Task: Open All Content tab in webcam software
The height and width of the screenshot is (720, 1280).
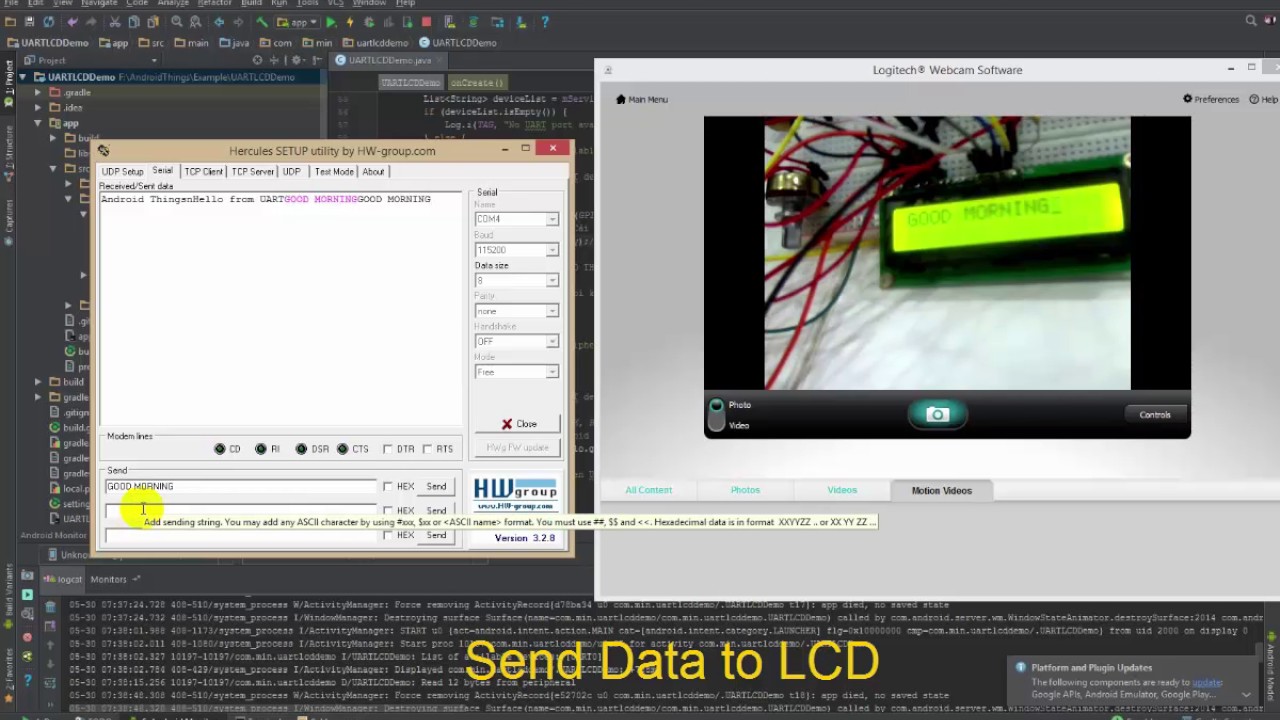Action: pyautogui.click(x=648, y=490)
